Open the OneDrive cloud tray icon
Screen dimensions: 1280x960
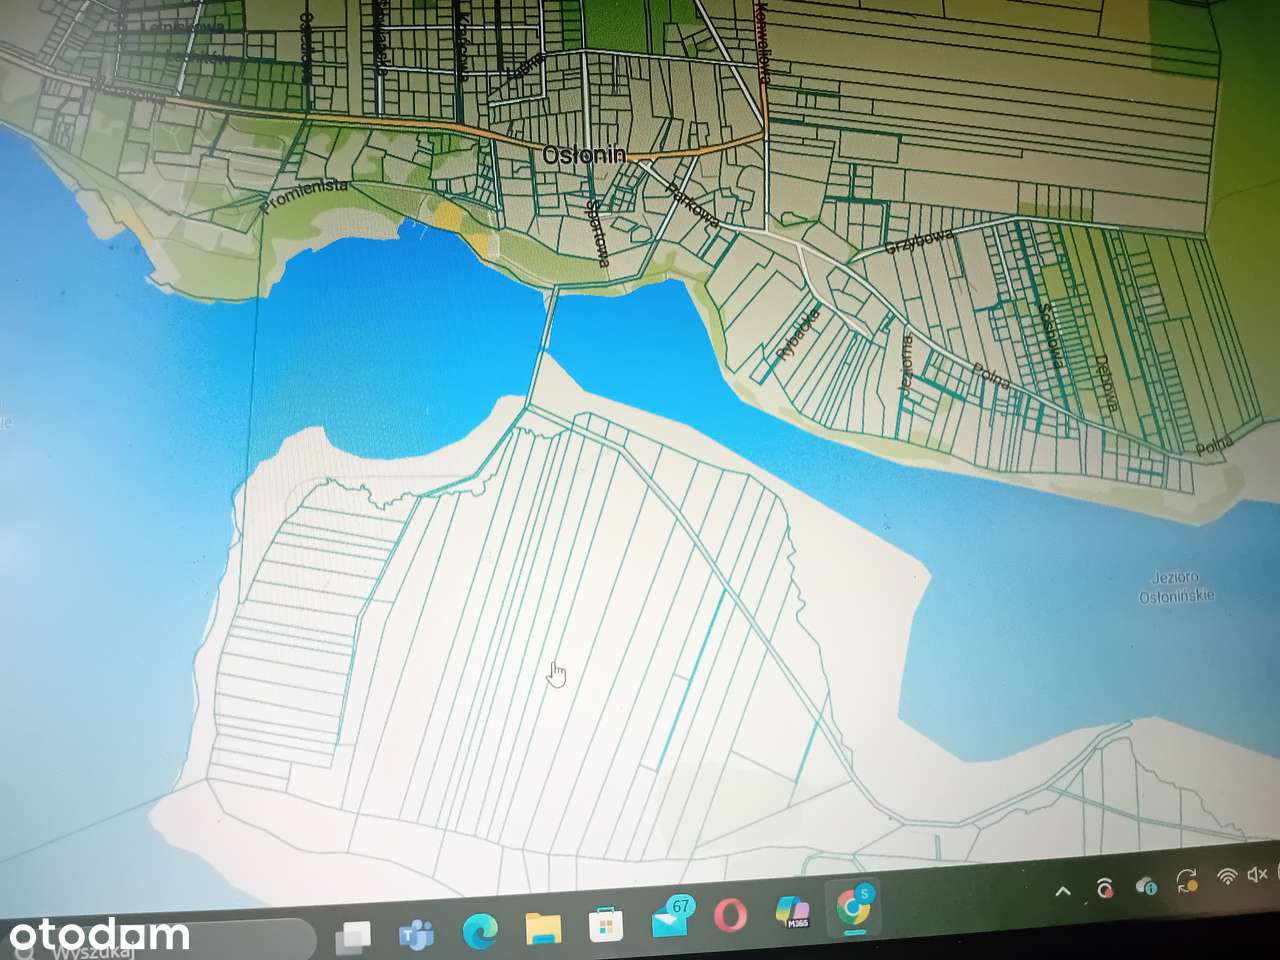coord(1147,885)
